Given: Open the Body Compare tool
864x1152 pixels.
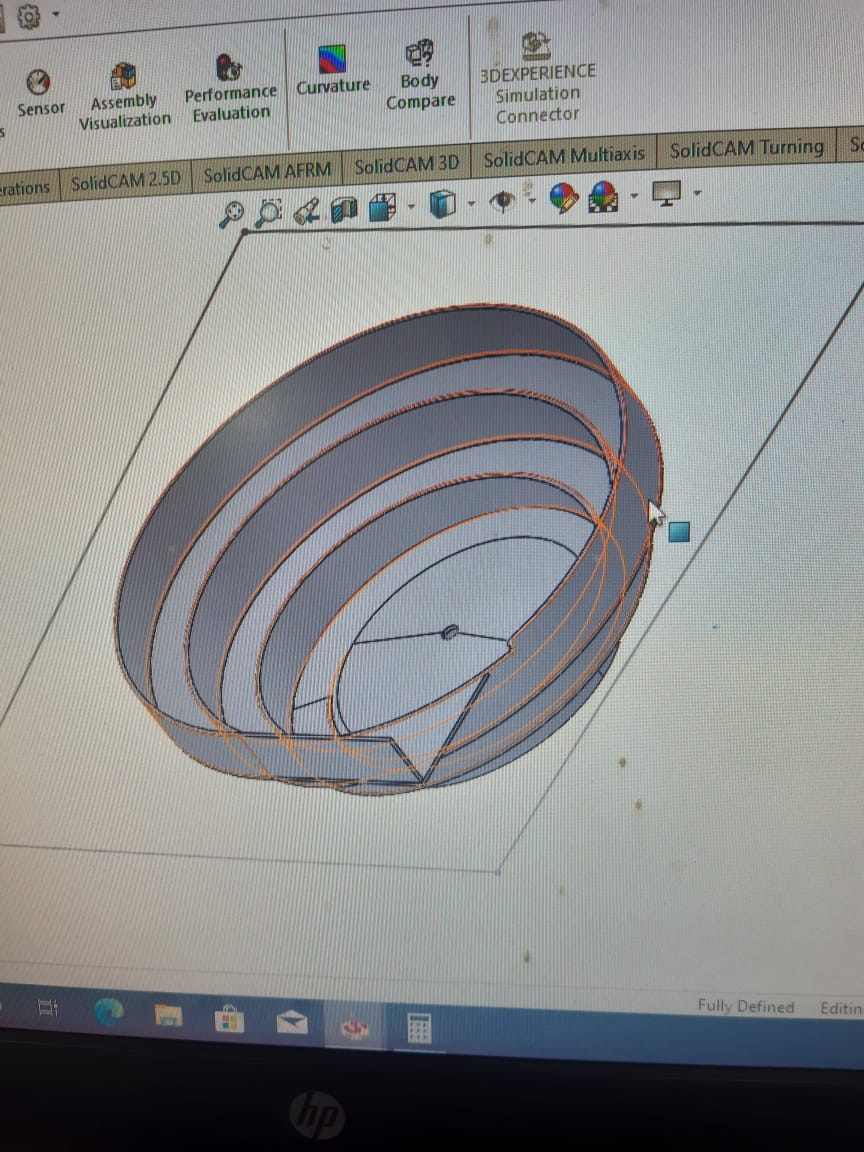Looking at the screenshot, I should pyautogui.click(x=420, y=52).
